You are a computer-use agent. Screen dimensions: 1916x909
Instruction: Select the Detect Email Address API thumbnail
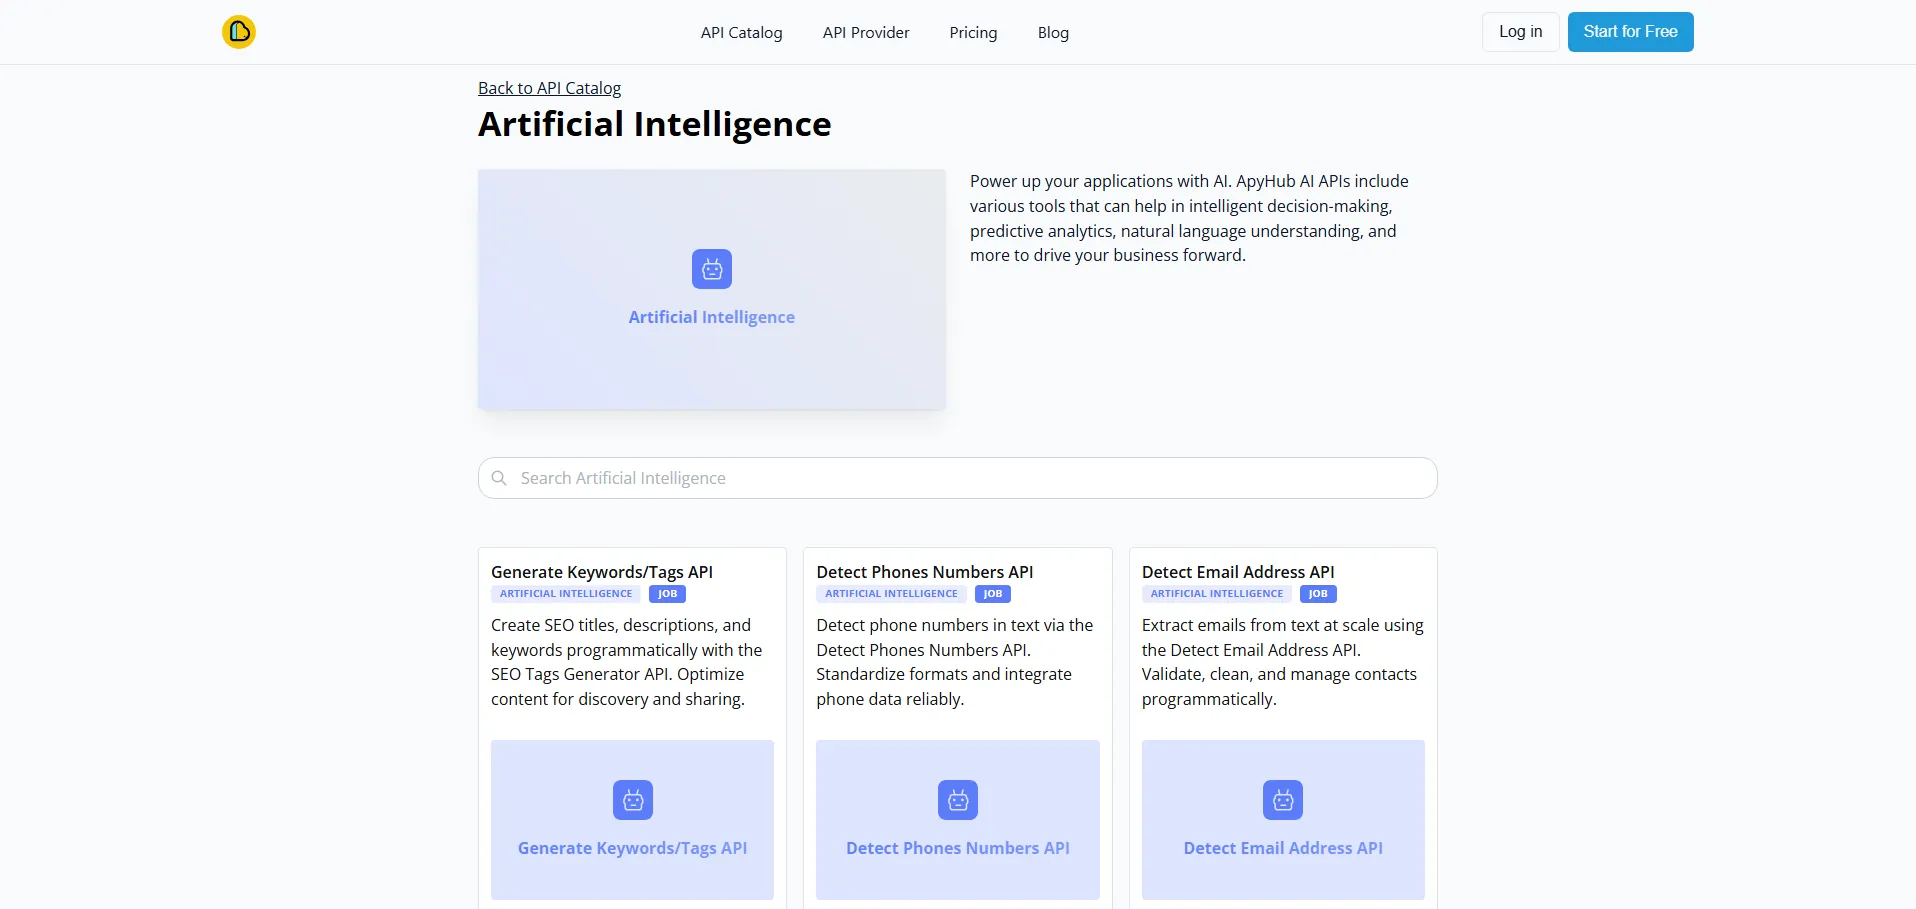(1283, 820)
